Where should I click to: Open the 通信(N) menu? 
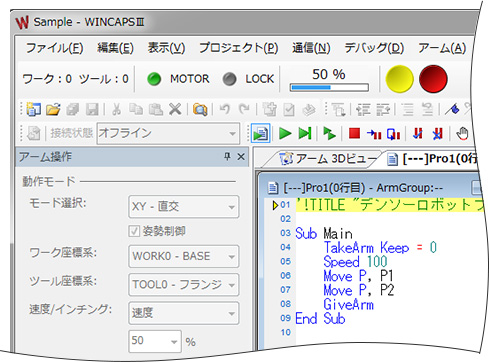[x=311, y=48]
